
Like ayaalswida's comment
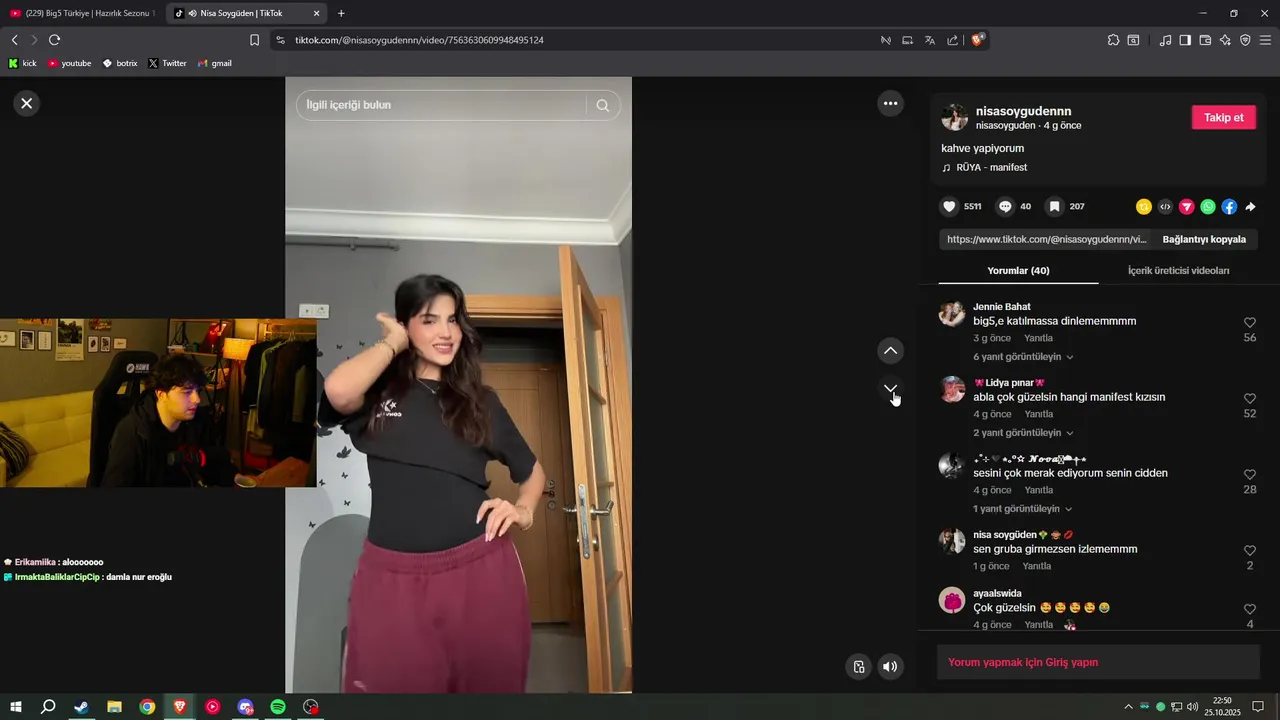pyautogui.click(x=1250, y=609)
